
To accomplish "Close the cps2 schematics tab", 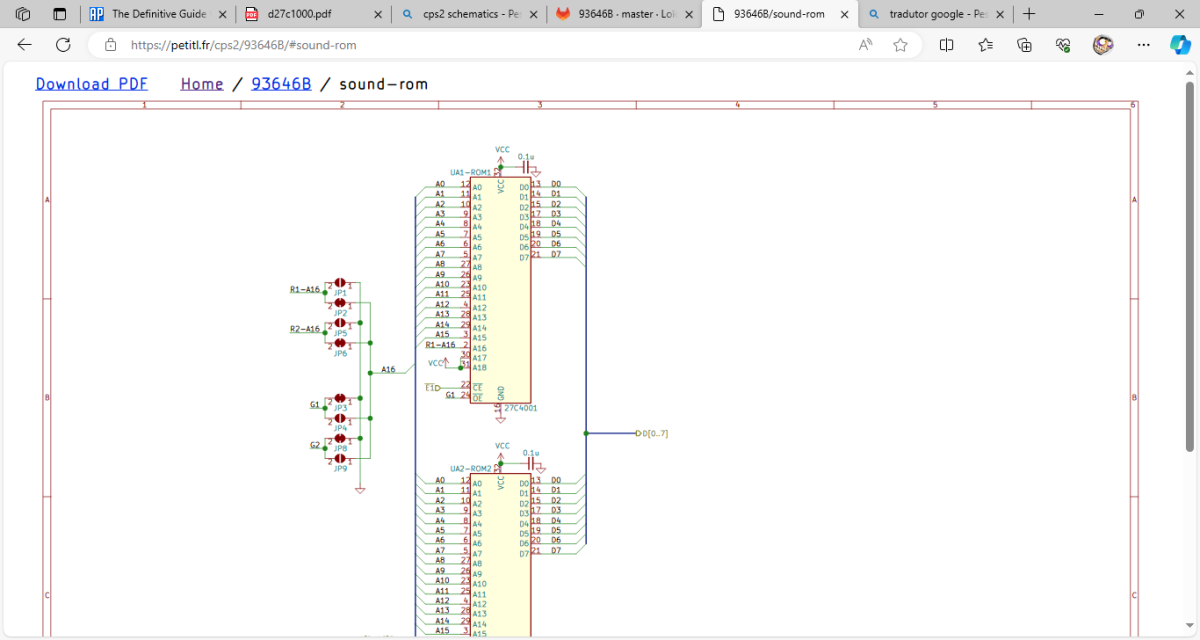I will point(533,15).
